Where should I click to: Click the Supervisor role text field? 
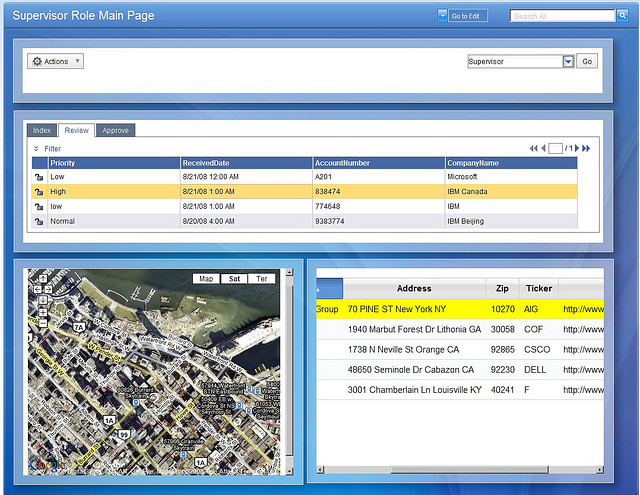click(516, 61)
